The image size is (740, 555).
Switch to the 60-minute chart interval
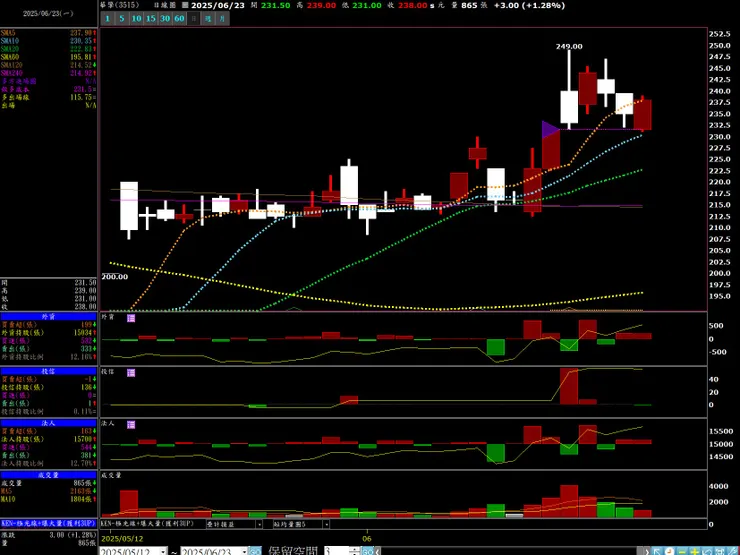point(179,18)
